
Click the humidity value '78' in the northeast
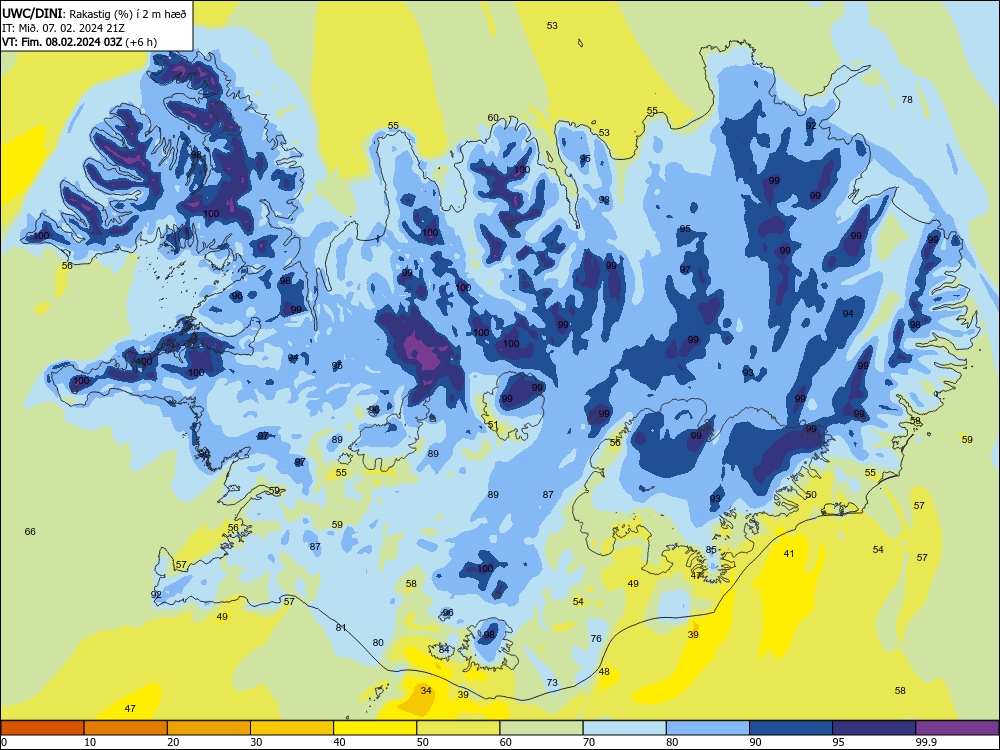(x=907, y=99)
